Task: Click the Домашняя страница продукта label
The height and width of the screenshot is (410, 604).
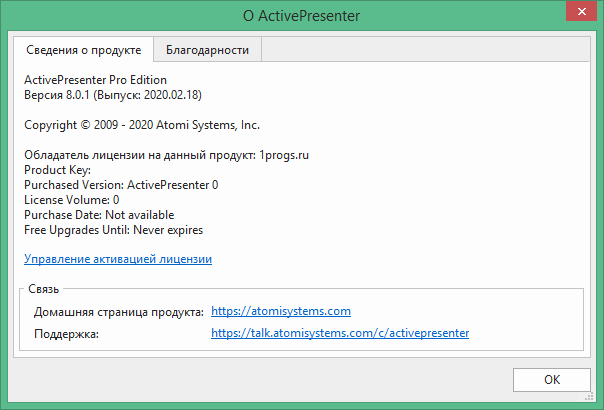Action: coord(119,312)
